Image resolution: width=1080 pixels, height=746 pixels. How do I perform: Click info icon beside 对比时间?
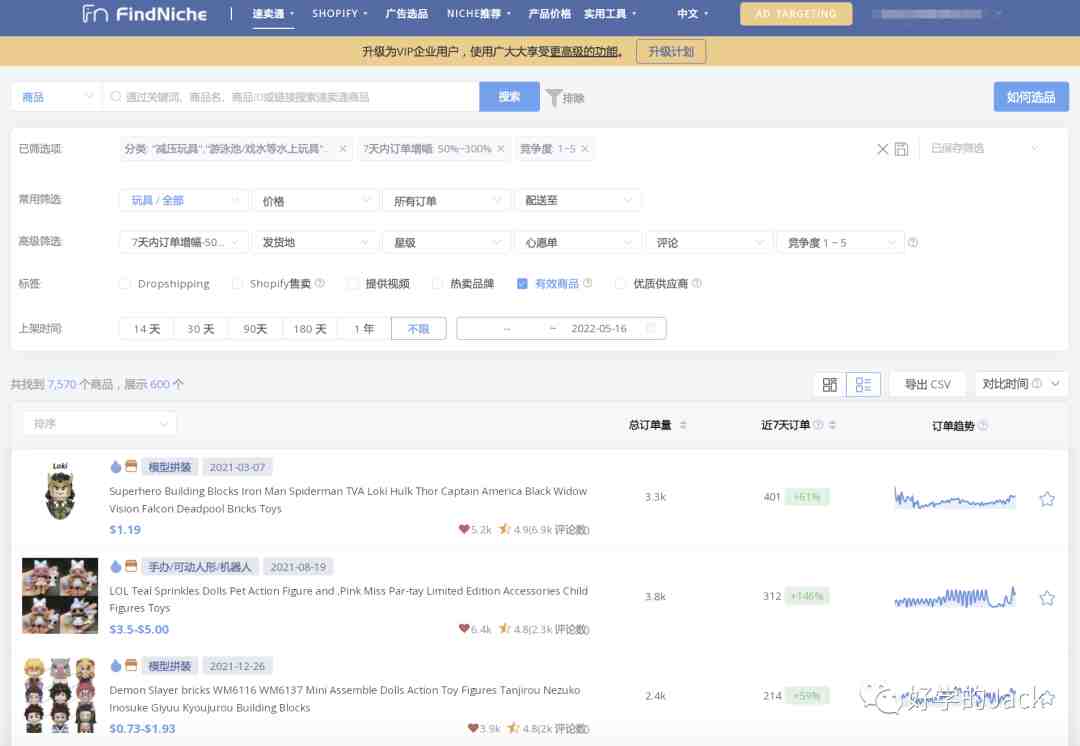pos(1037,384)
